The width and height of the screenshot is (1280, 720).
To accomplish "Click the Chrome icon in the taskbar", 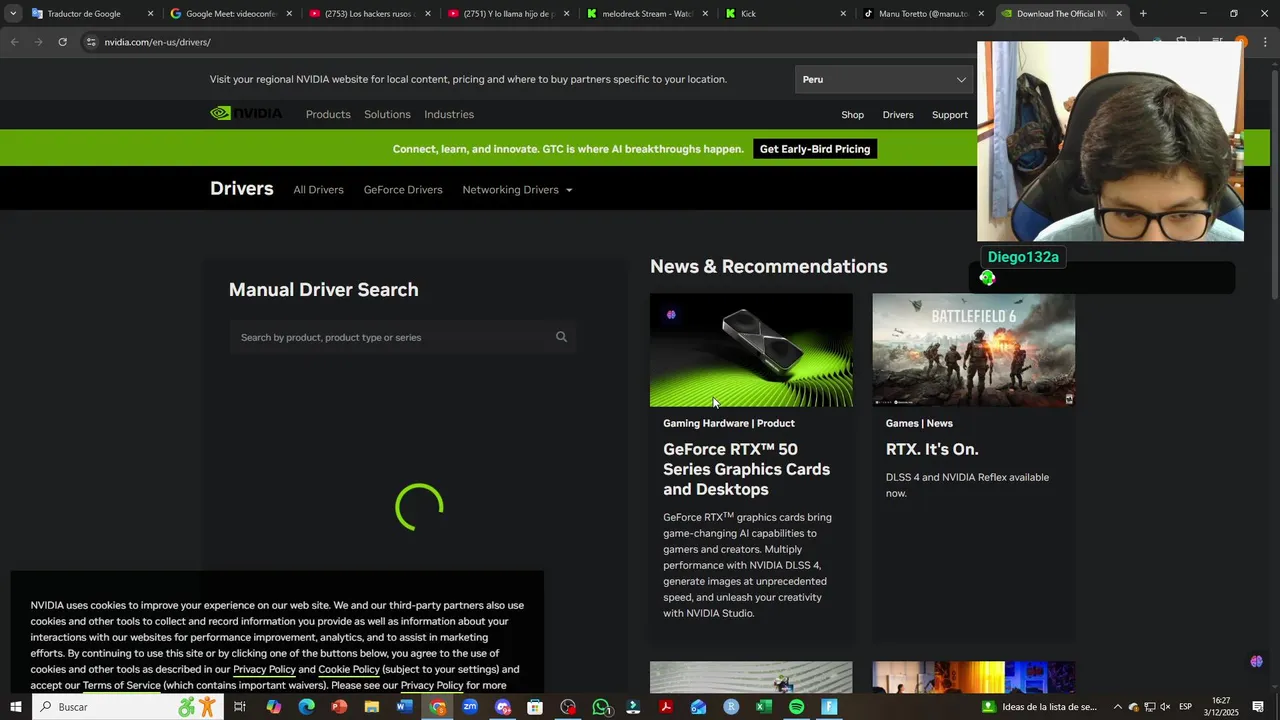I will click(437, 707).
